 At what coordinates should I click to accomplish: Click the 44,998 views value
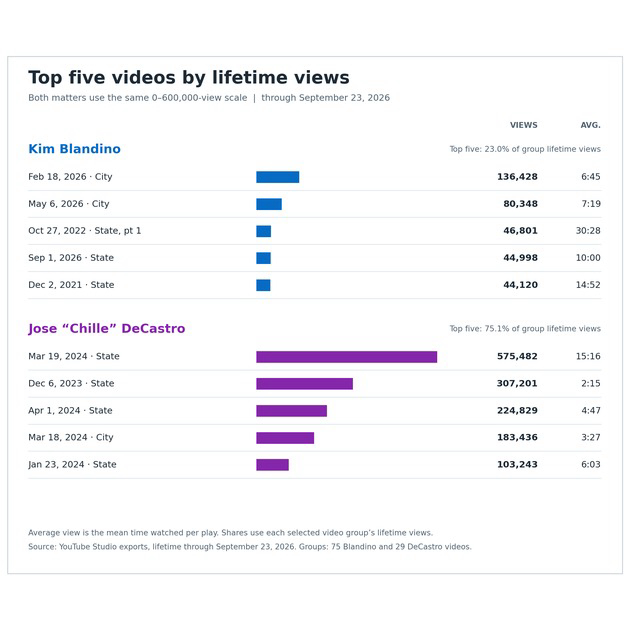520,258
